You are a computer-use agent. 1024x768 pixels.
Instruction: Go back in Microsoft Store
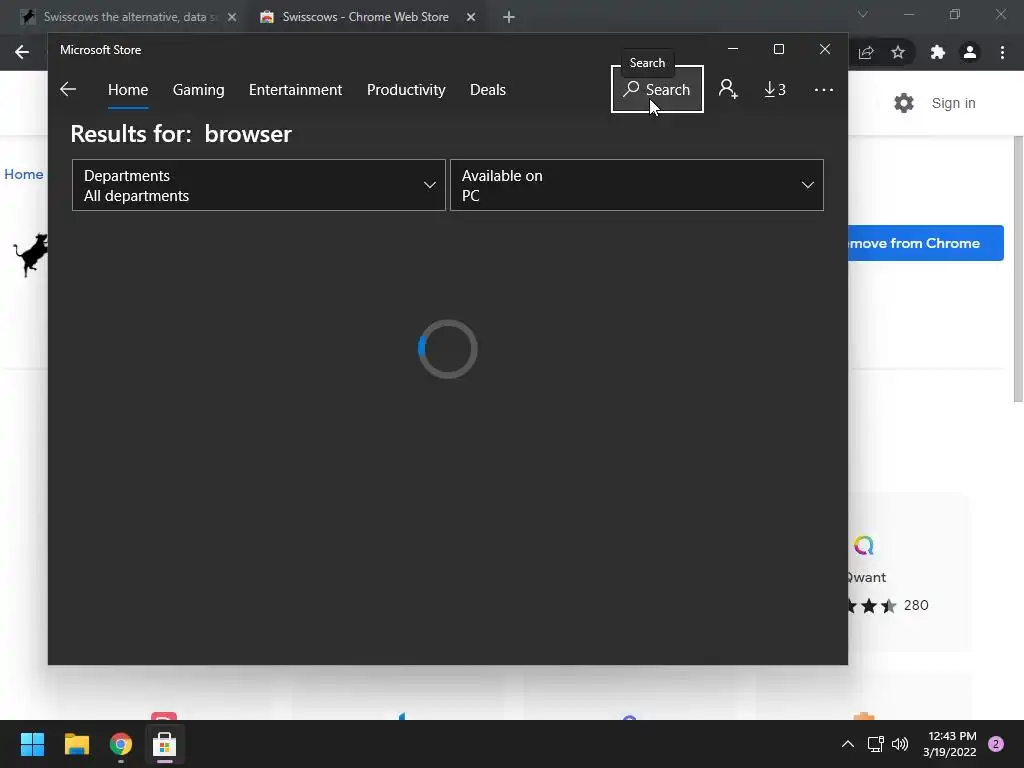pos(68,89)
